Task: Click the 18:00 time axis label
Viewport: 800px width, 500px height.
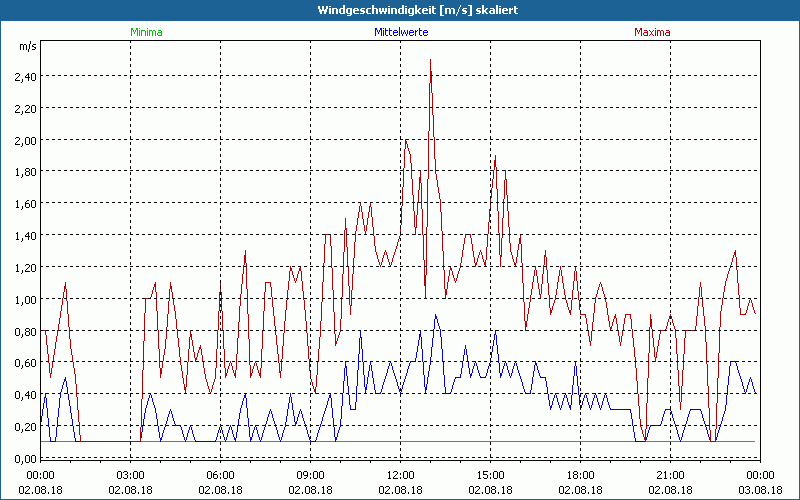Action: pos(580,475)
